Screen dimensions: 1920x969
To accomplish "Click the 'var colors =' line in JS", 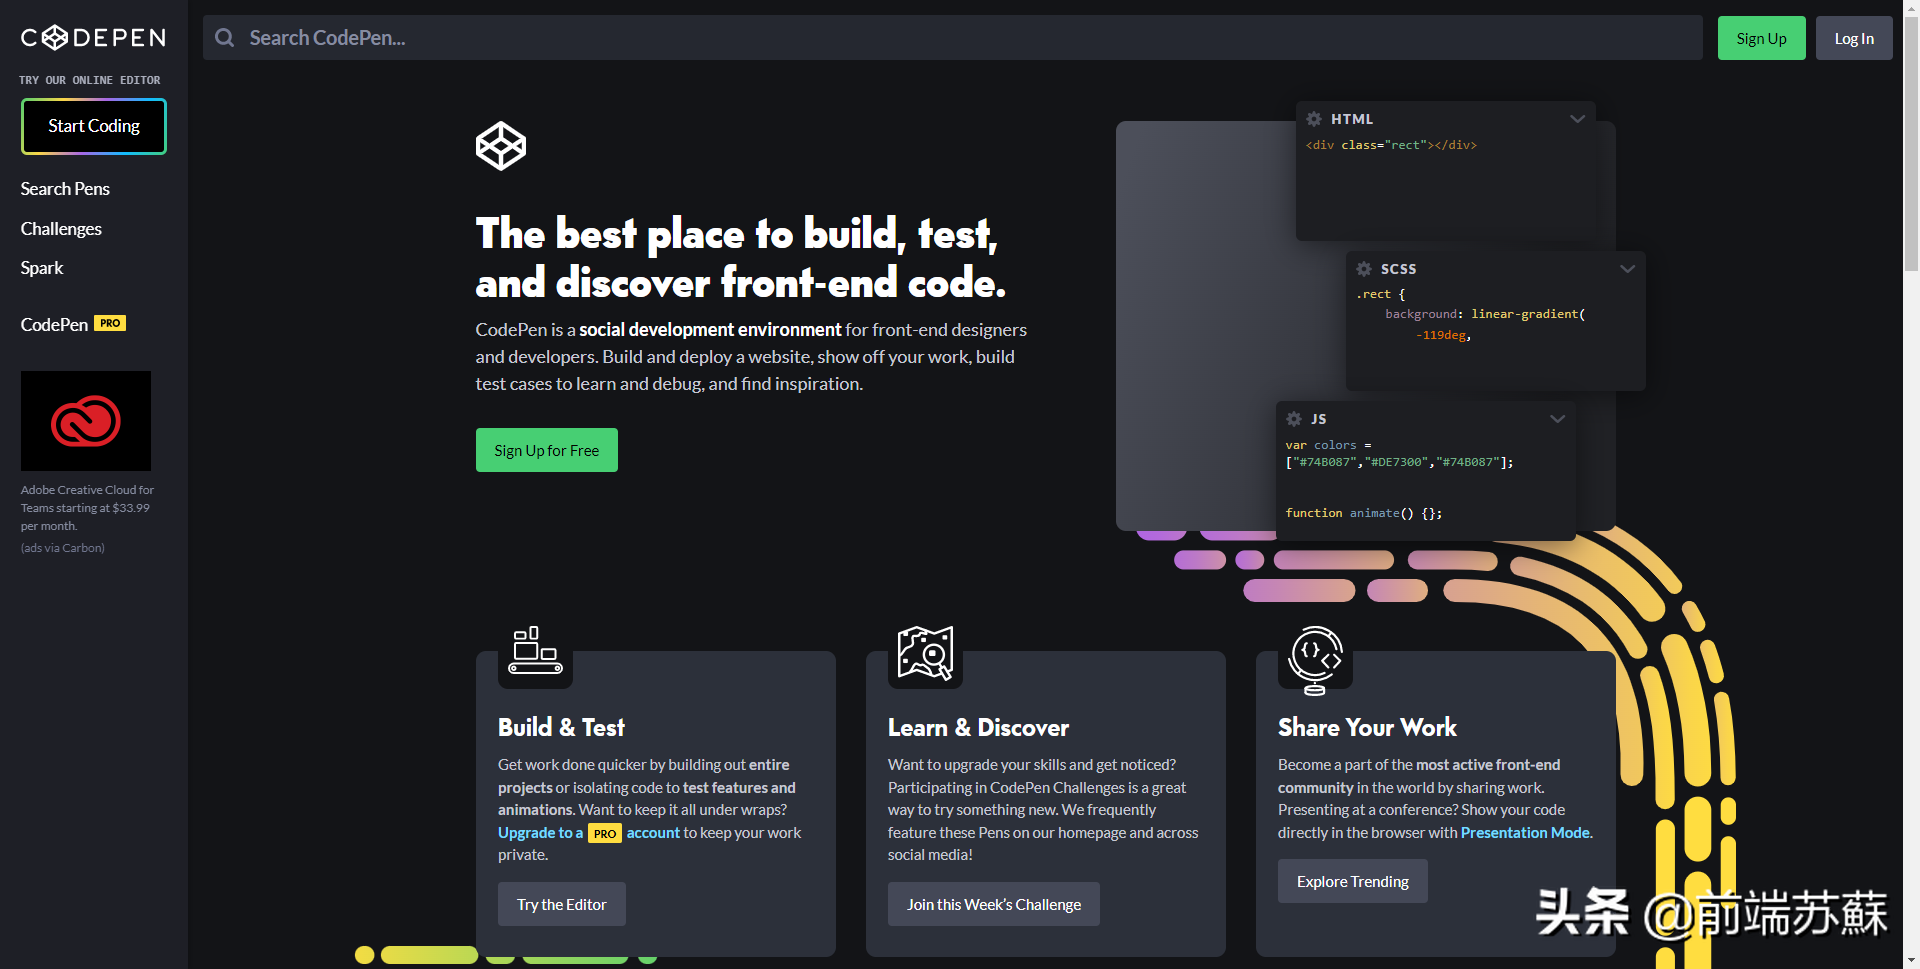I will coord(1329,445).
